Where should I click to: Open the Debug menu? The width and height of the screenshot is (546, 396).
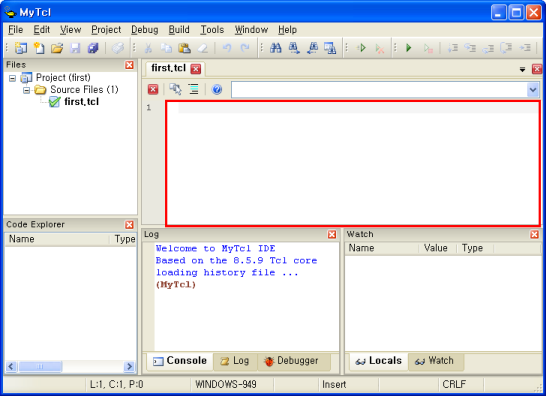tap(145, 30)
